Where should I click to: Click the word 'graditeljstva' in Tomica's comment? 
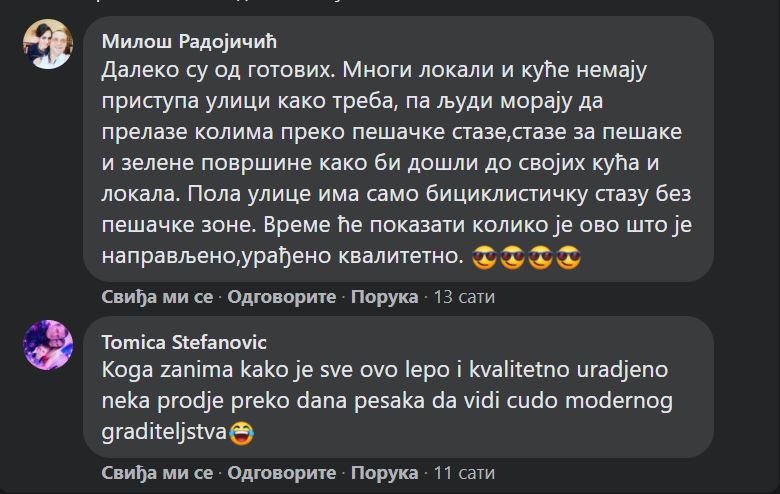coord(164,433)
